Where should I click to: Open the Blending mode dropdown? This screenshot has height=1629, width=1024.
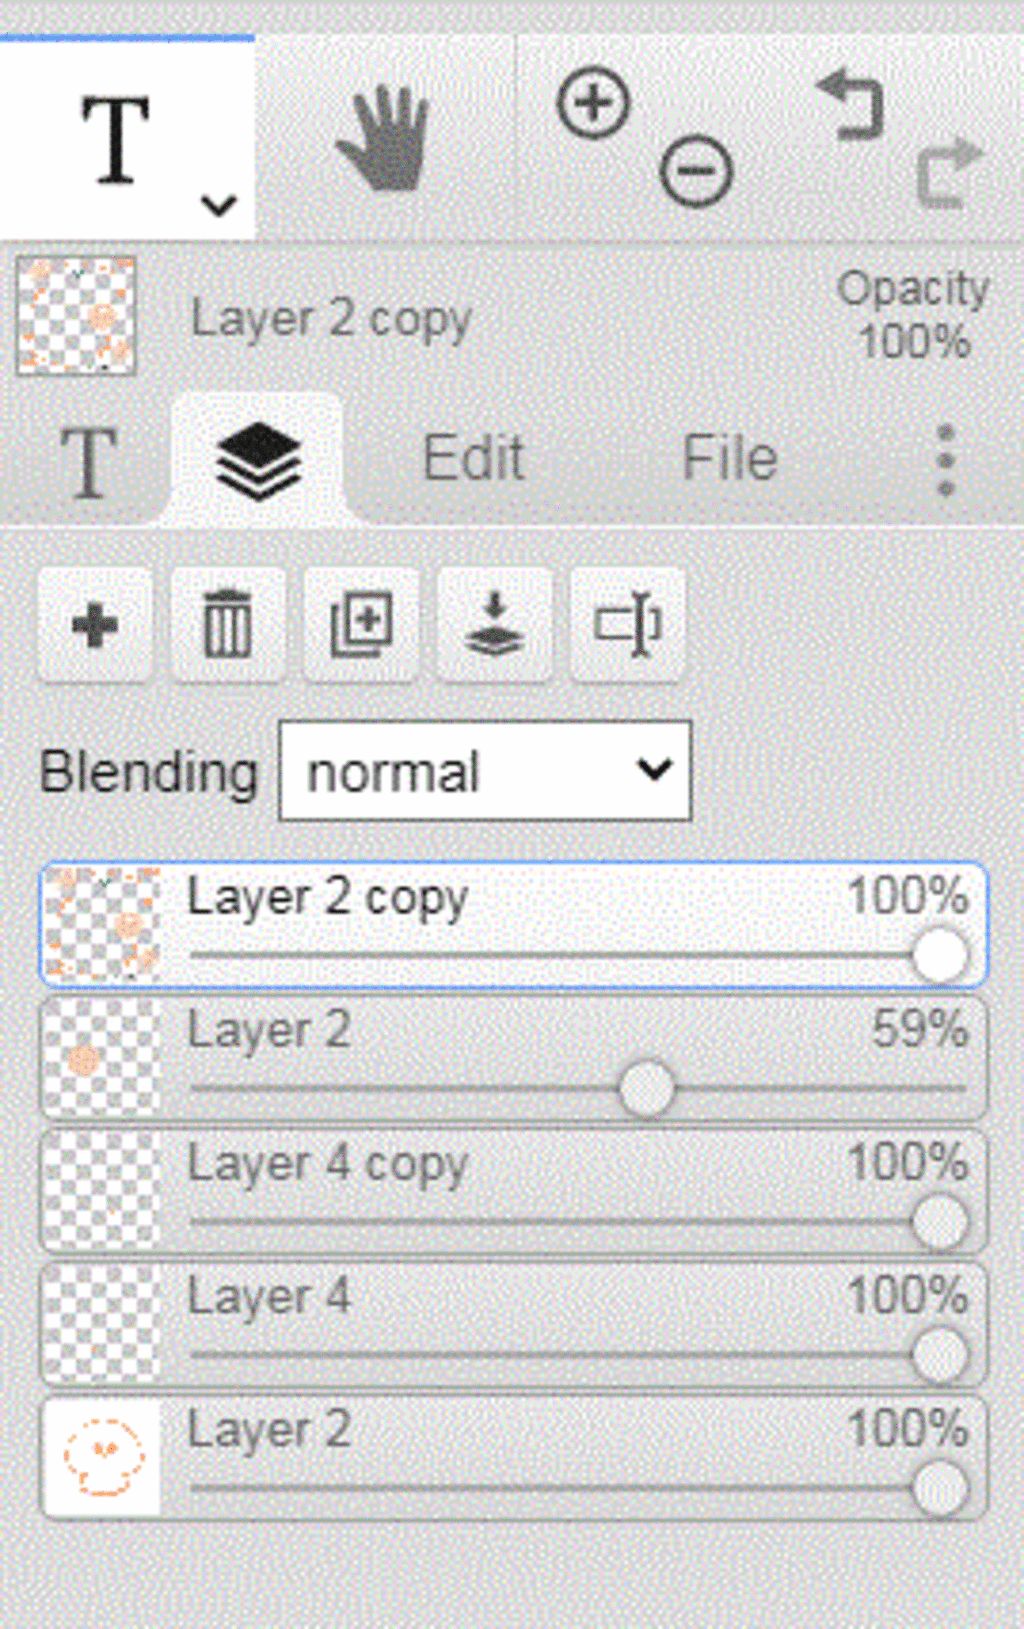coord(485,771)
